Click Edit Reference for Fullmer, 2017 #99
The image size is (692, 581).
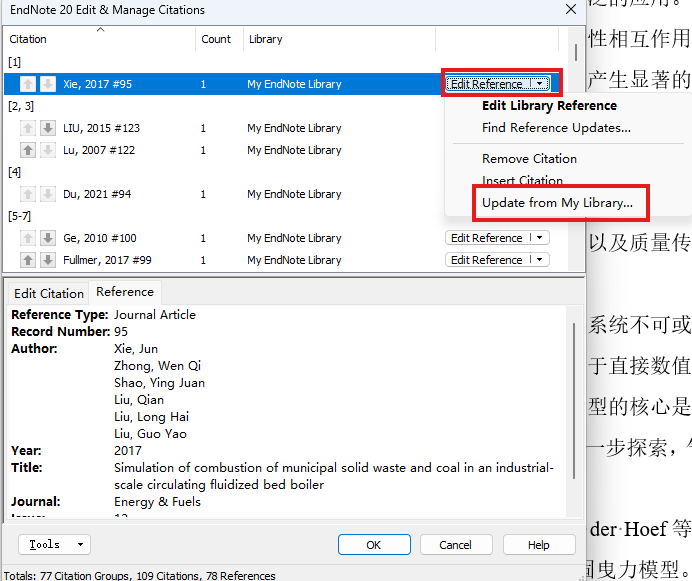[486, 260]
